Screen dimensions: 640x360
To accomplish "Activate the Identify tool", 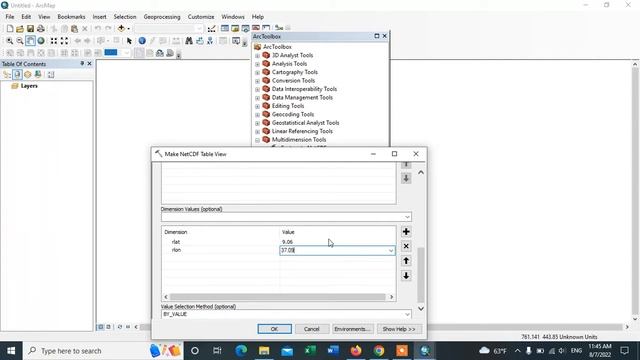I will tap(142, 41).
